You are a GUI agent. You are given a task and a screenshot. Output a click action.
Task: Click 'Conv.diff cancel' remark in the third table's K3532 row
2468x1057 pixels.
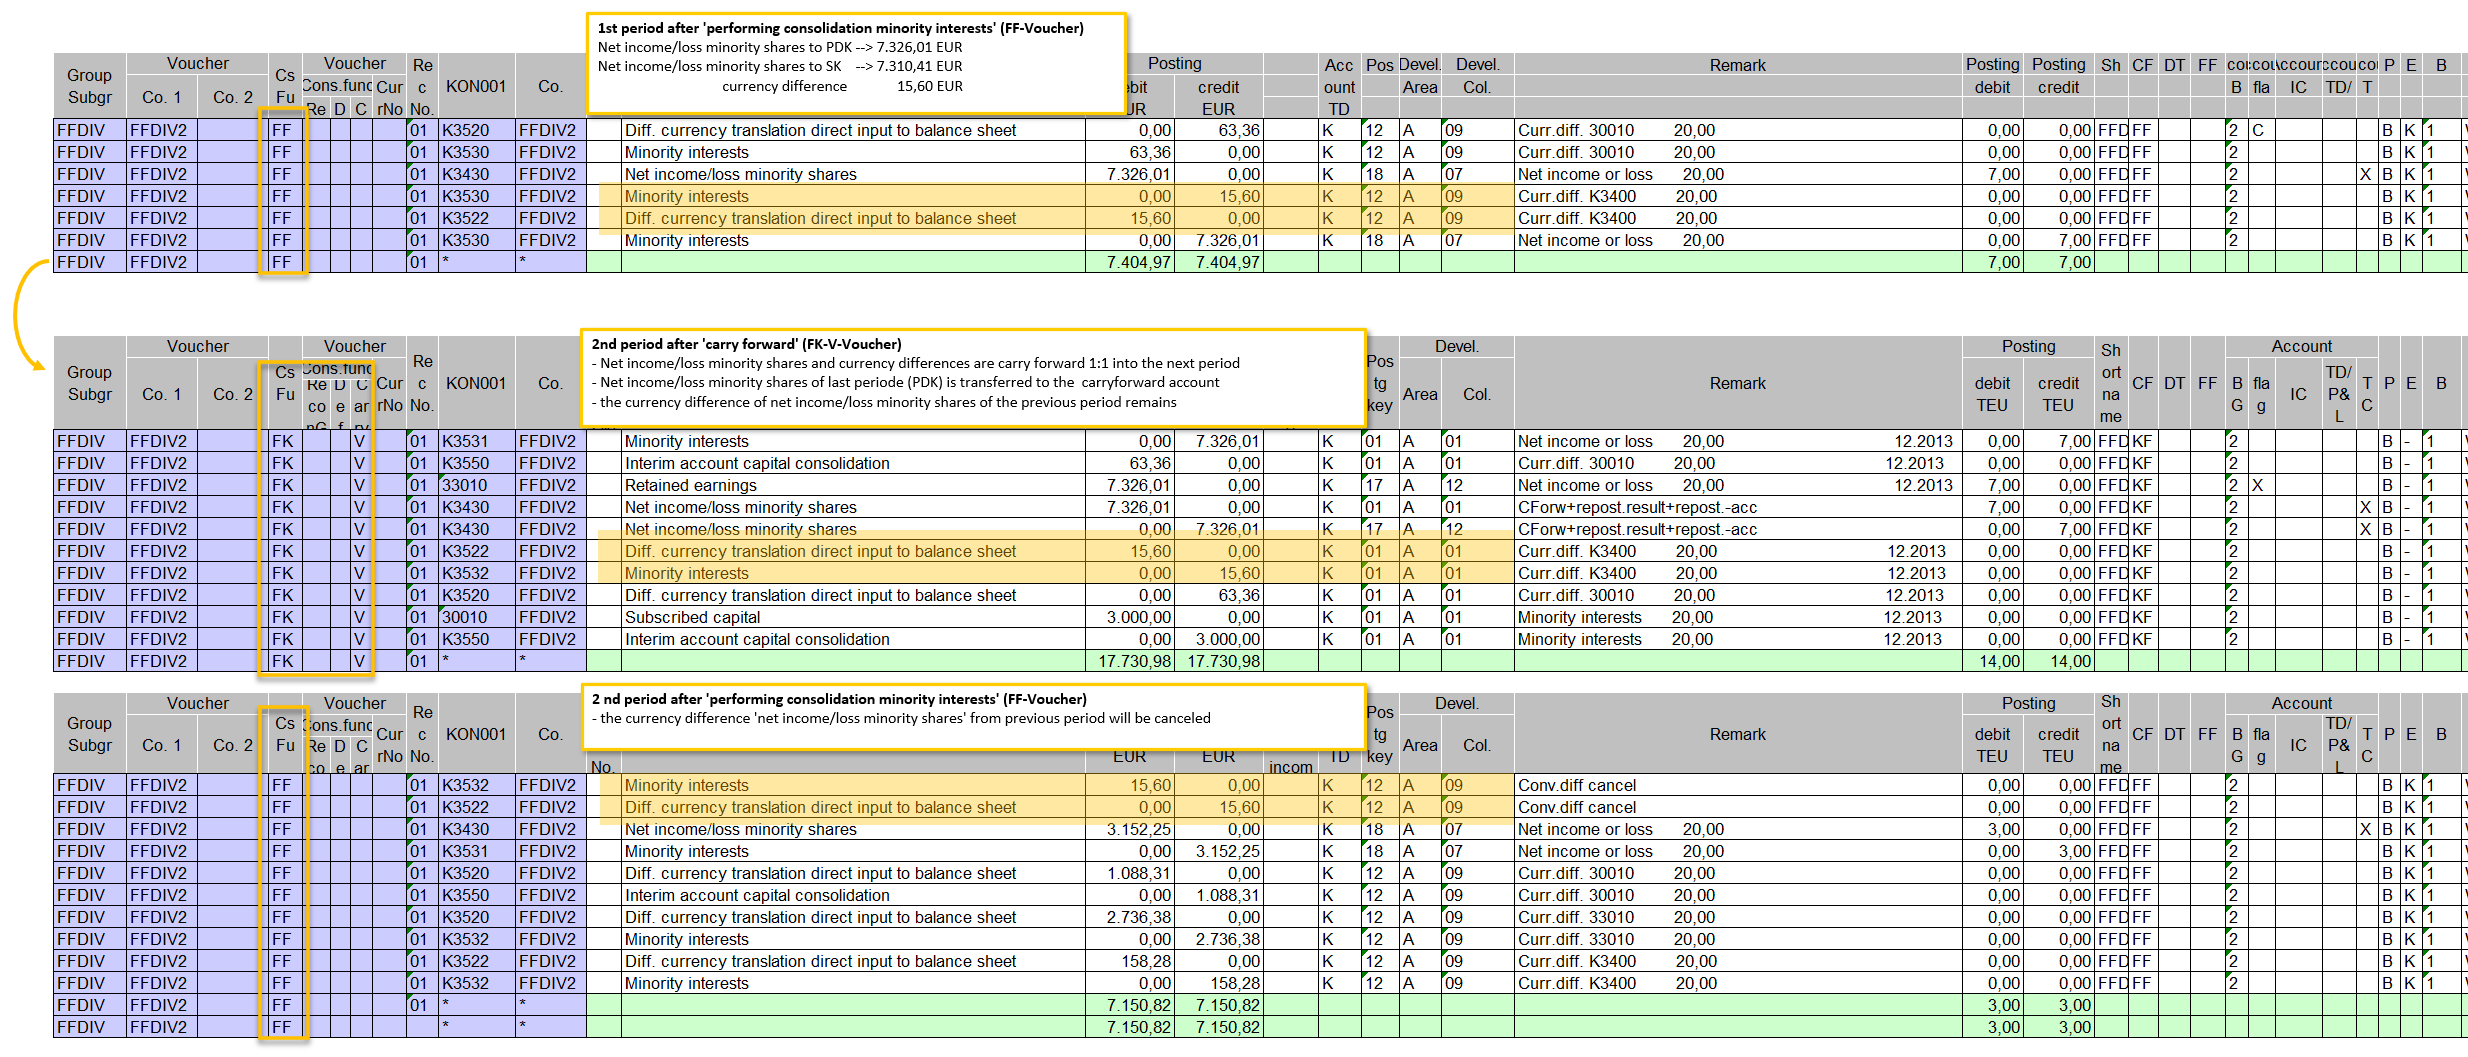coord(1737,785)
